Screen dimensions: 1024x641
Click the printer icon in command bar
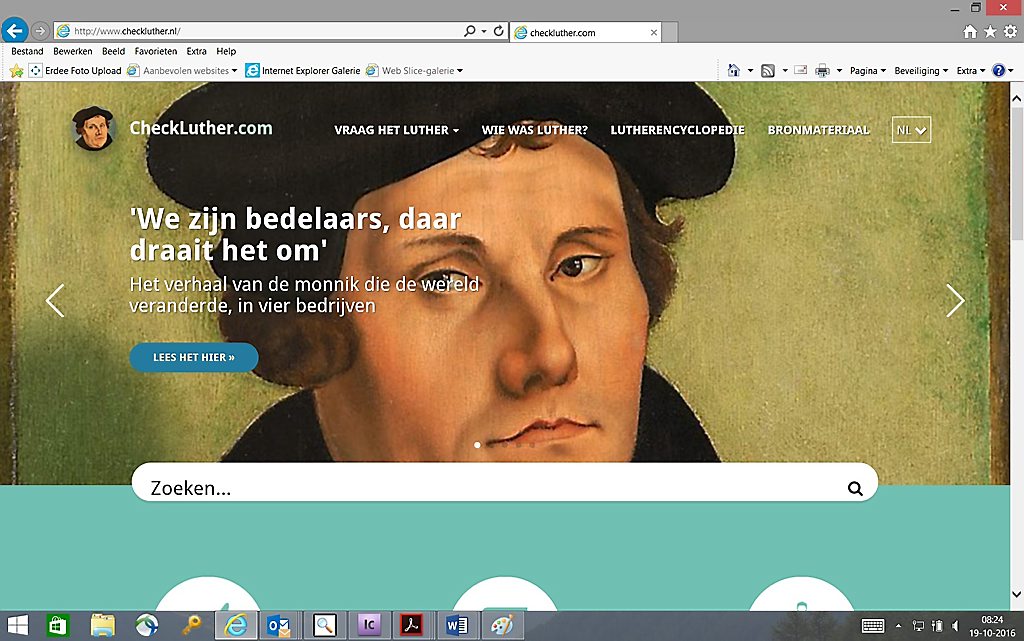pos(822,71)
